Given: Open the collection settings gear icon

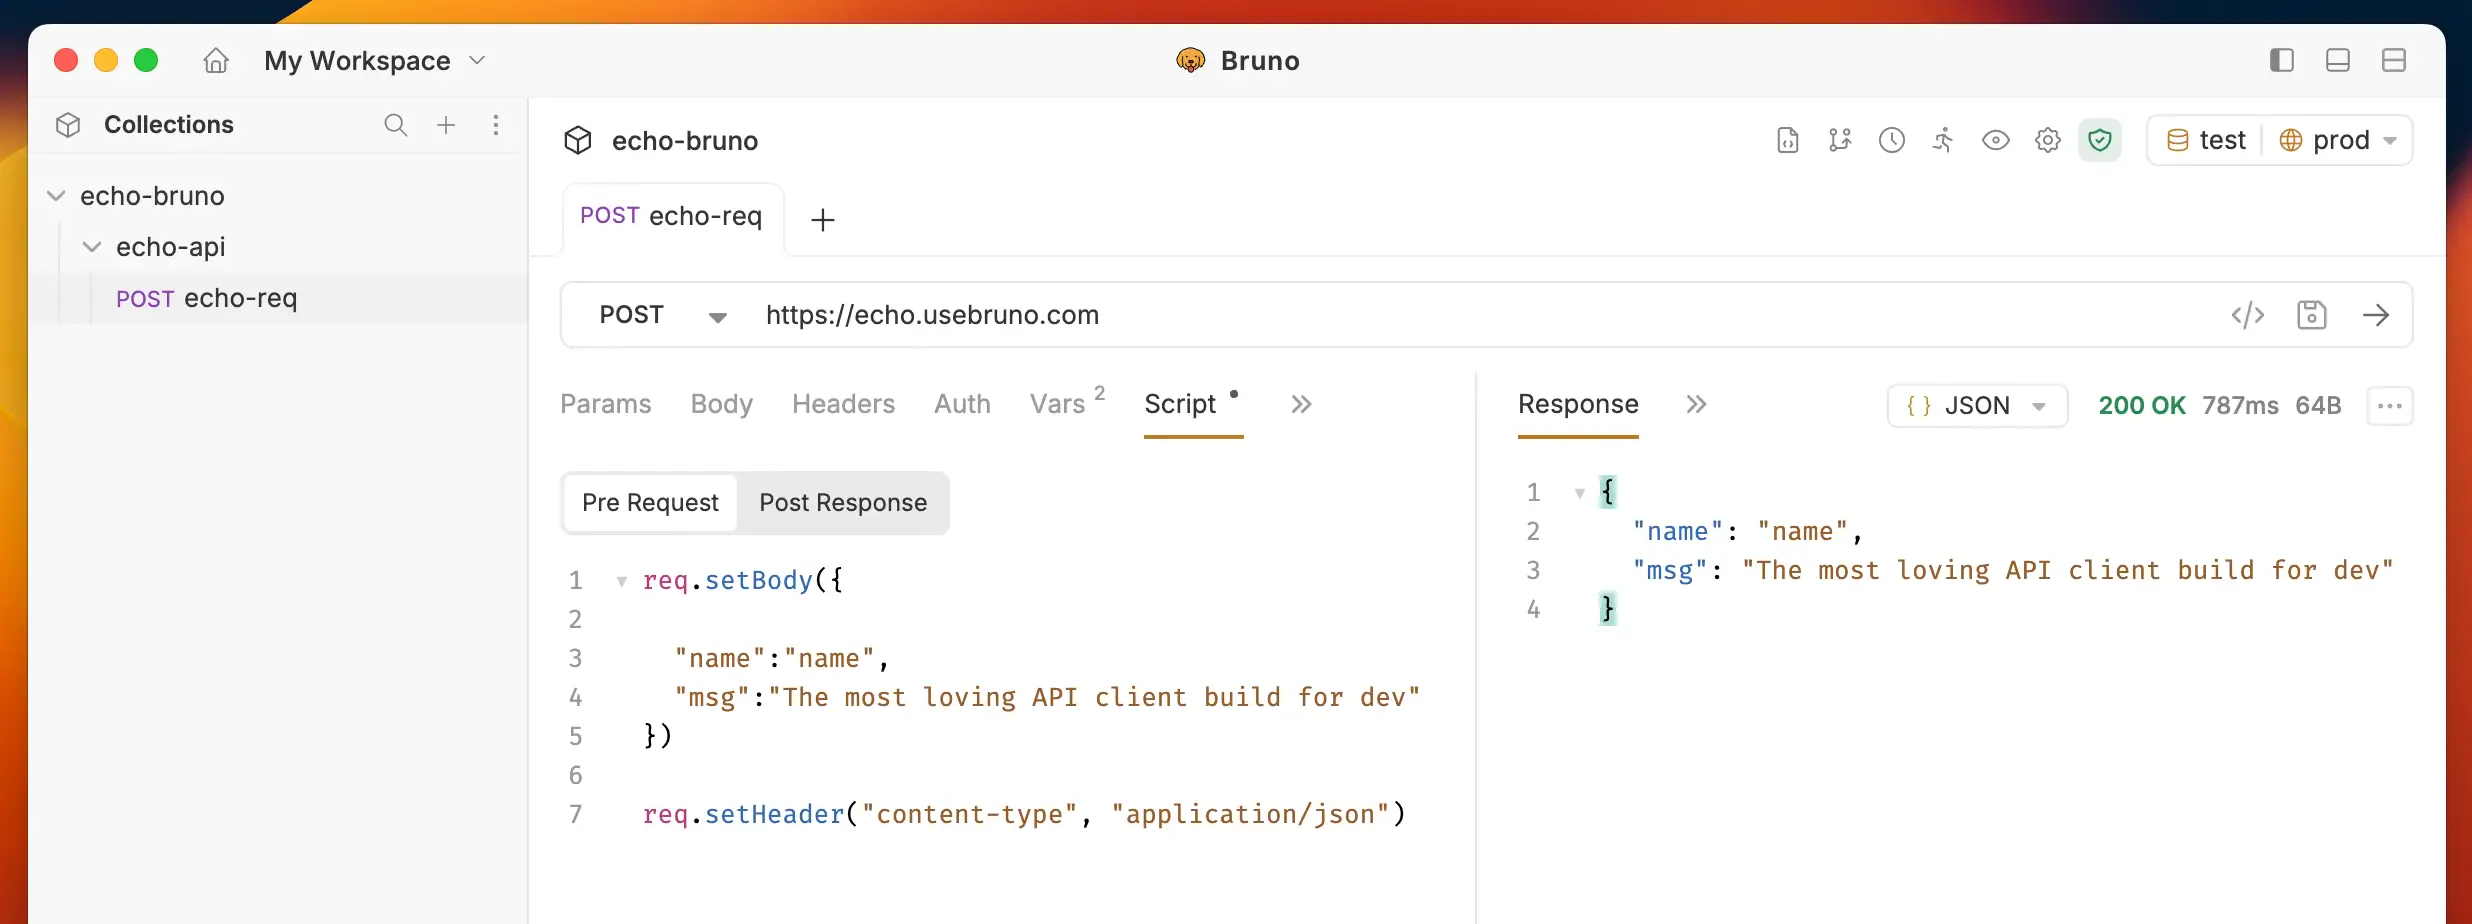Looking at the screenshot, I should 2047,141.
